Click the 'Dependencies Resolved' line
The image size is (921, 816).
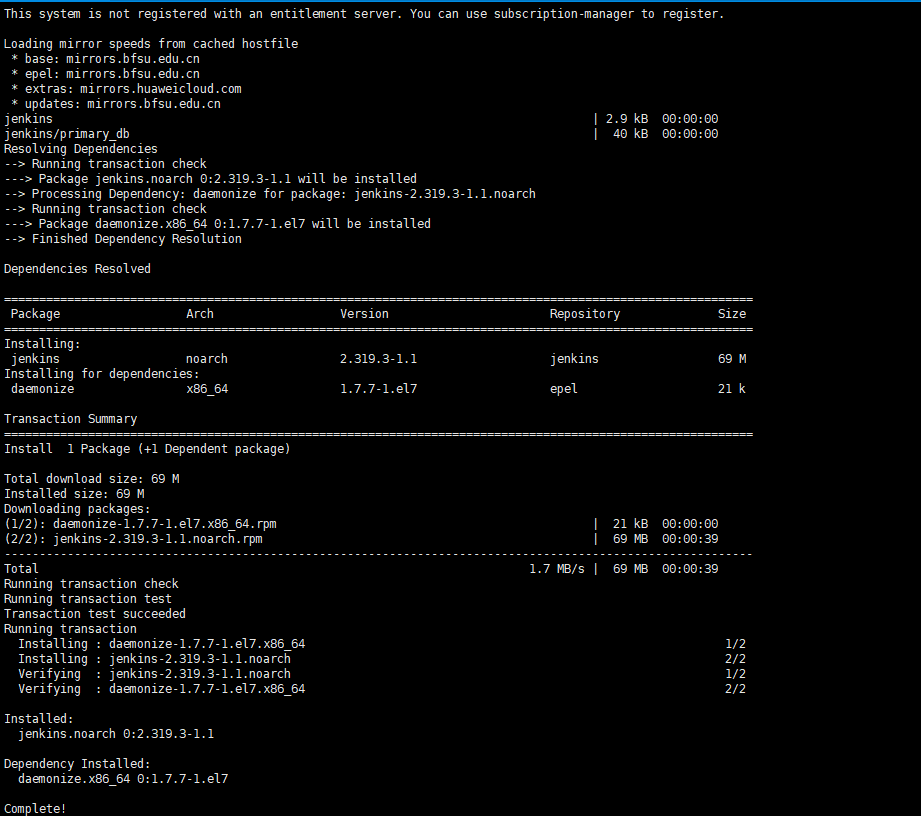pos(78,269)
